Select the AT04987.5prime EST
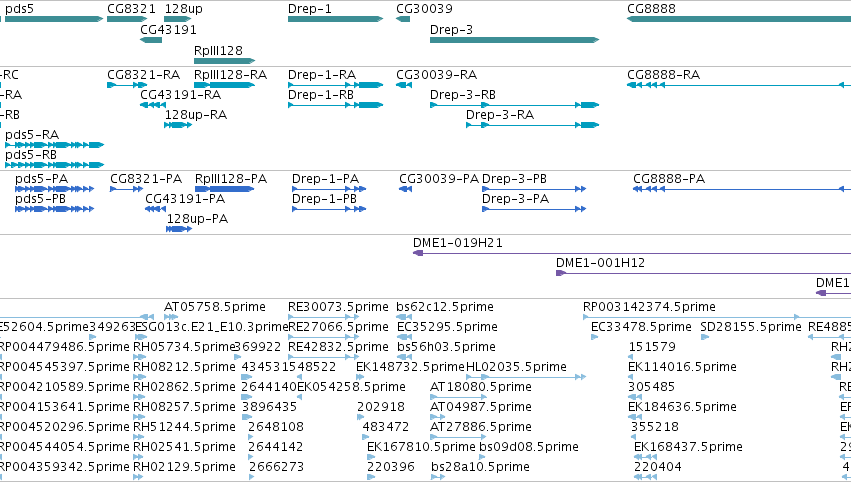 [x=437, y=417]
